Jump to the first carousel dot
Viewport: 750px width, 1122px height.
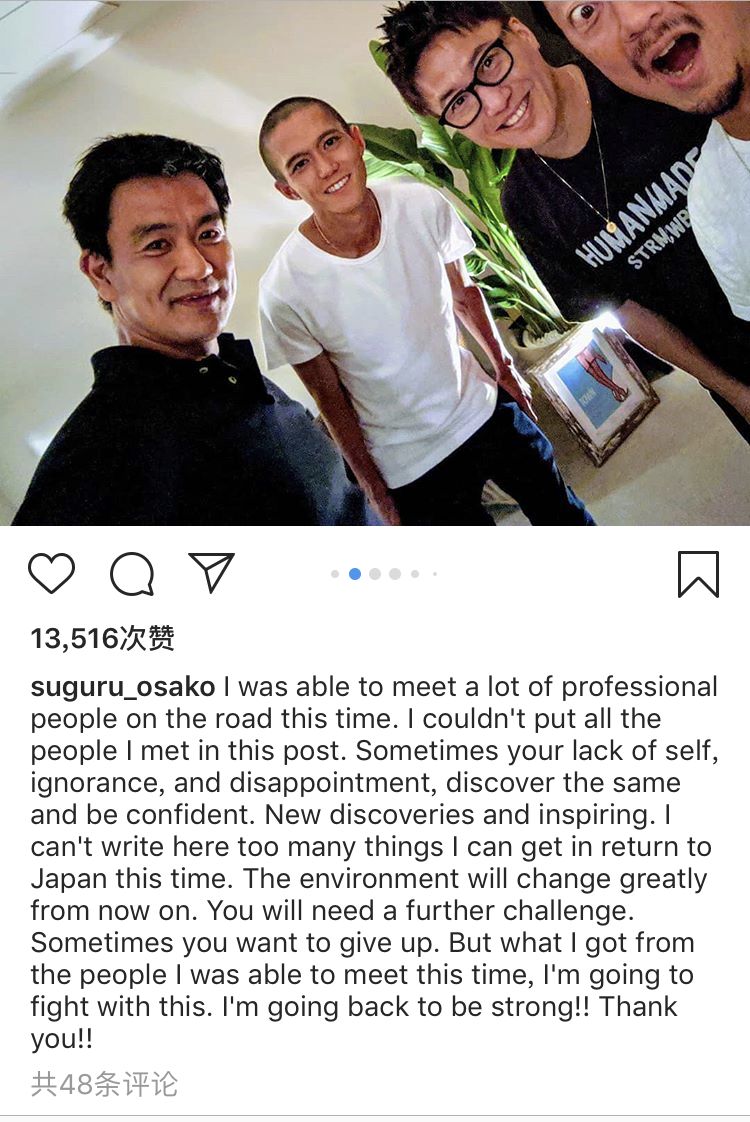(335, 574)
